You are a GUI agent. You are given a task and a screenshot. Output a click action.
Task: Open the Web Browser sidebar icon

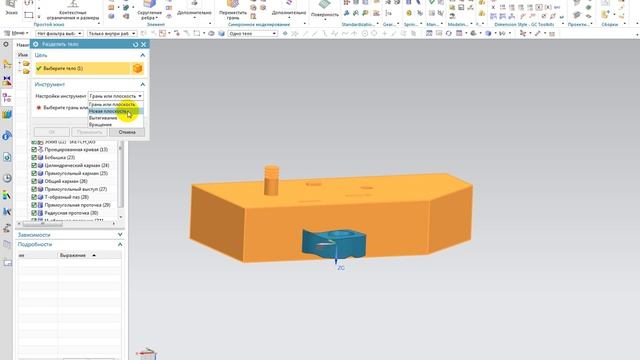click(7, 158)
